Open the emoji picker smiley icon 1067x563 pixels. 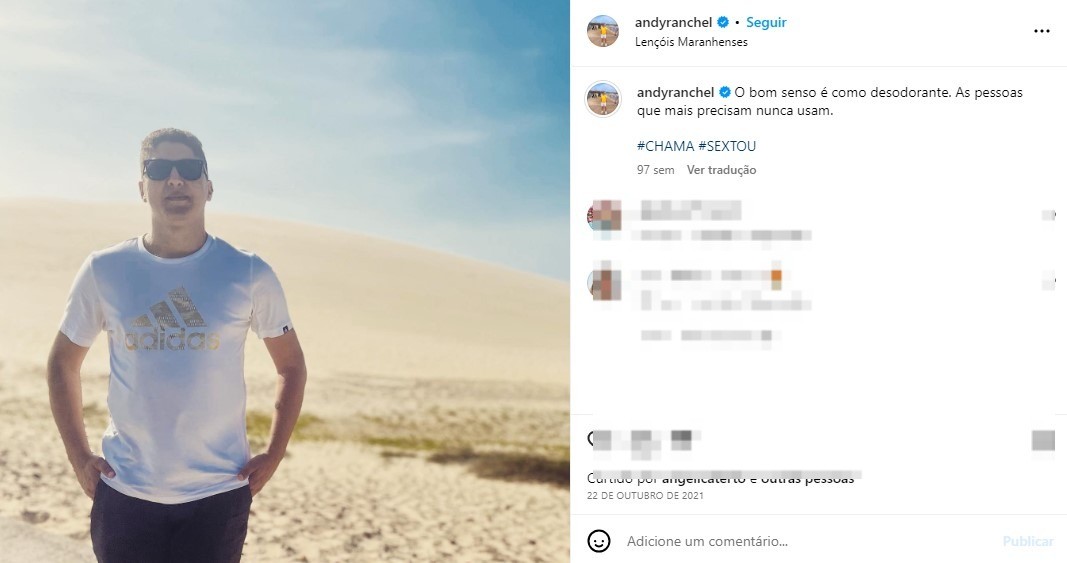click(599, 541)
